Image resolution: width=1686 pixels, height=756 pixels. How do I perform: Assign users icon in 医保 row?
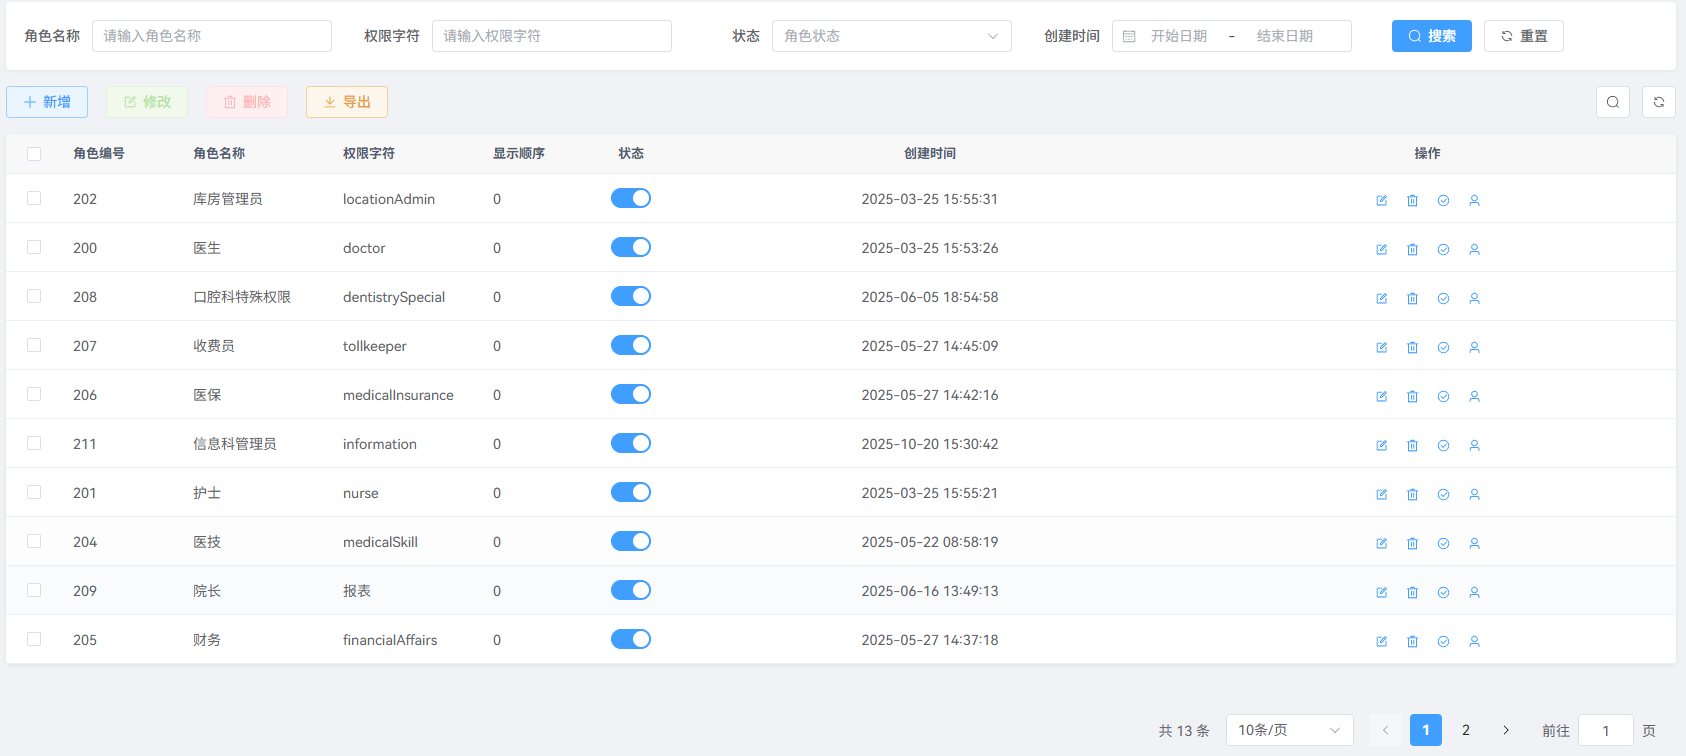pyautogui.click(x=1474, y=396)
